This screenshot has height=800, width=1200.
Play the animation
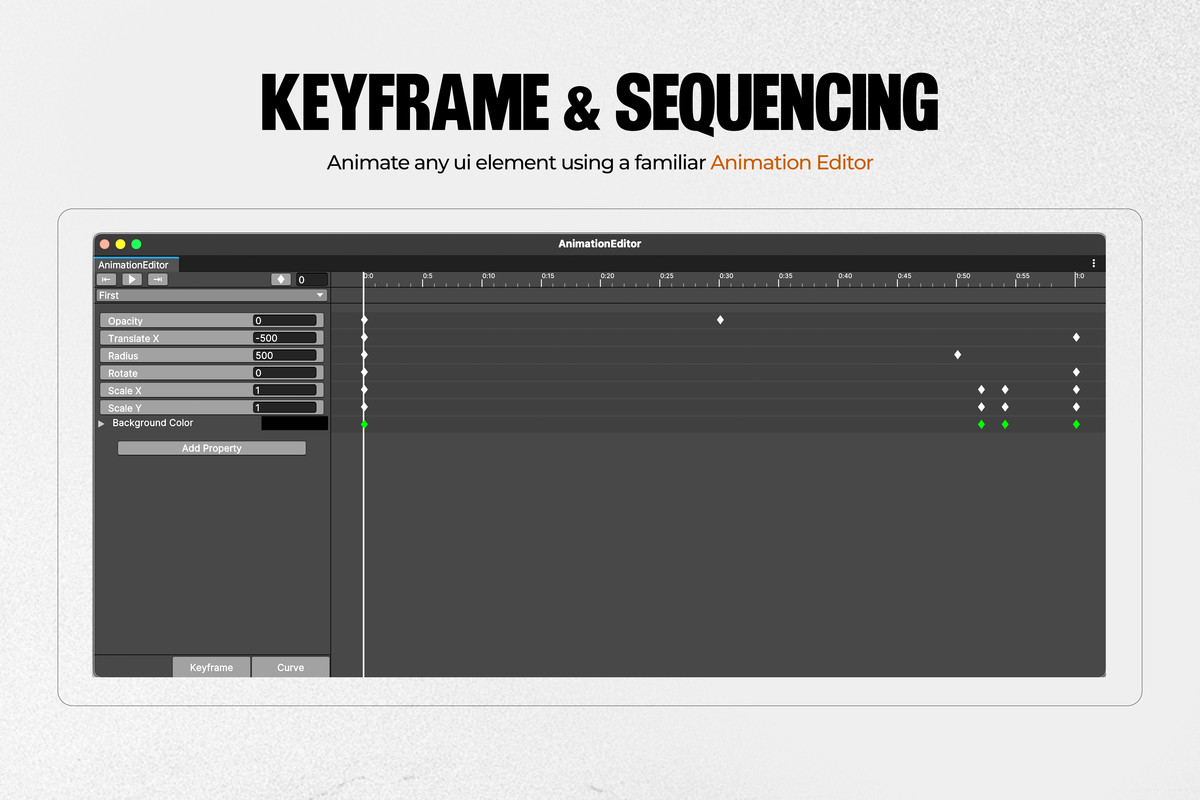tap(132, 280)
